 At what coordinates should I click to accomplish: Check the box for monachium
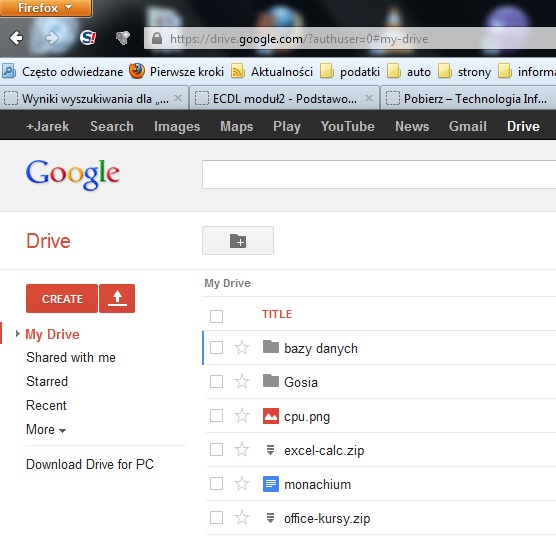216,484
